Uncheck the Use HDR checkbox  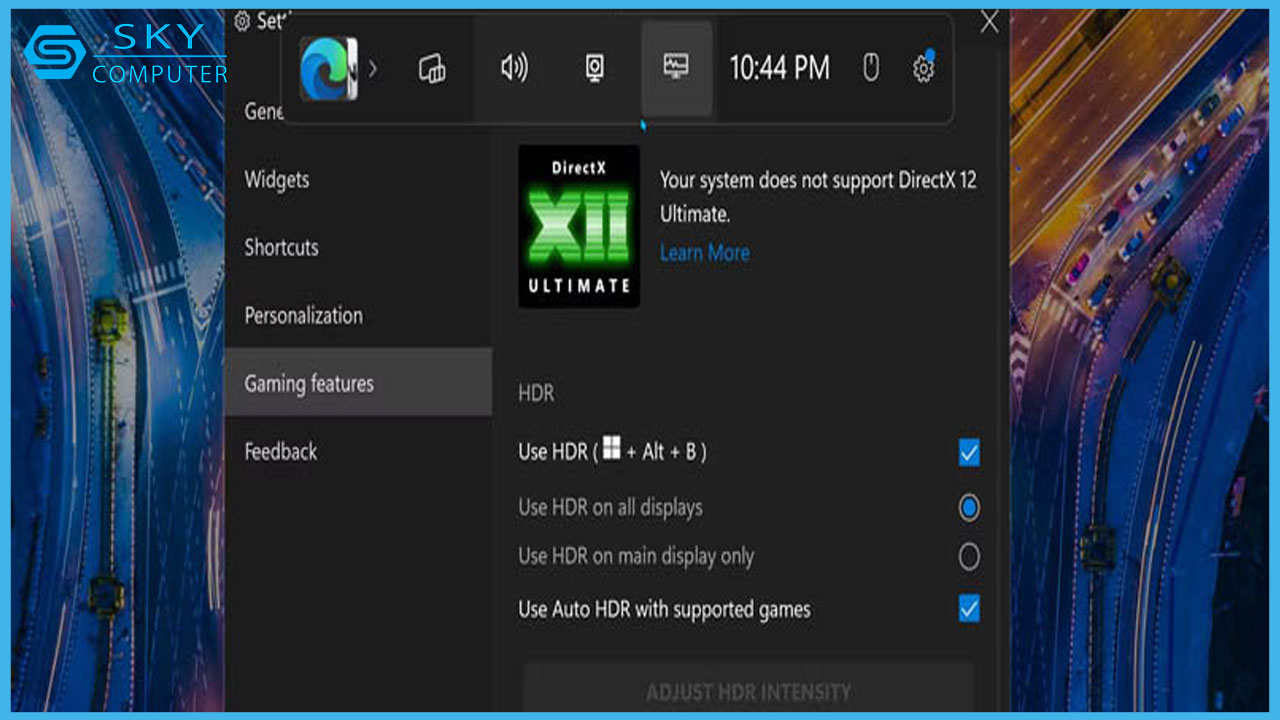968,452
